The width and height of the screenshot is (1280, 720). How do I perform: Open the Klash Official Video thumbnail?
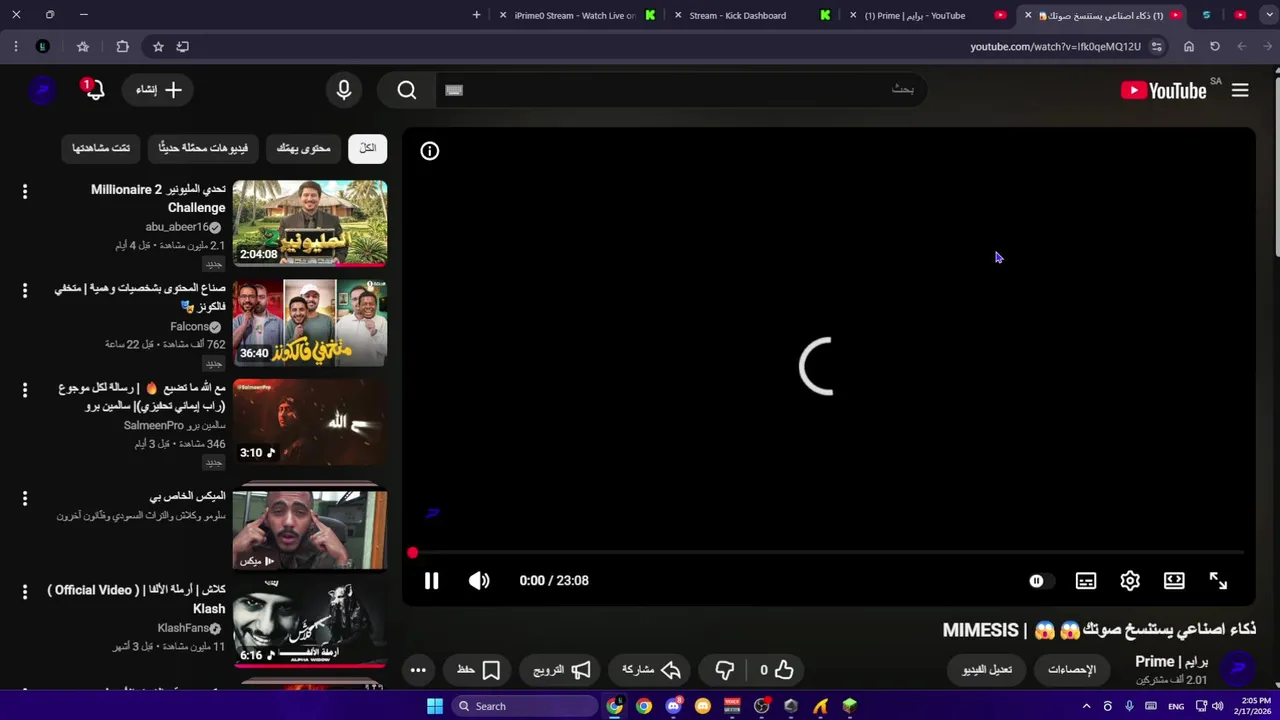(310, 625)
